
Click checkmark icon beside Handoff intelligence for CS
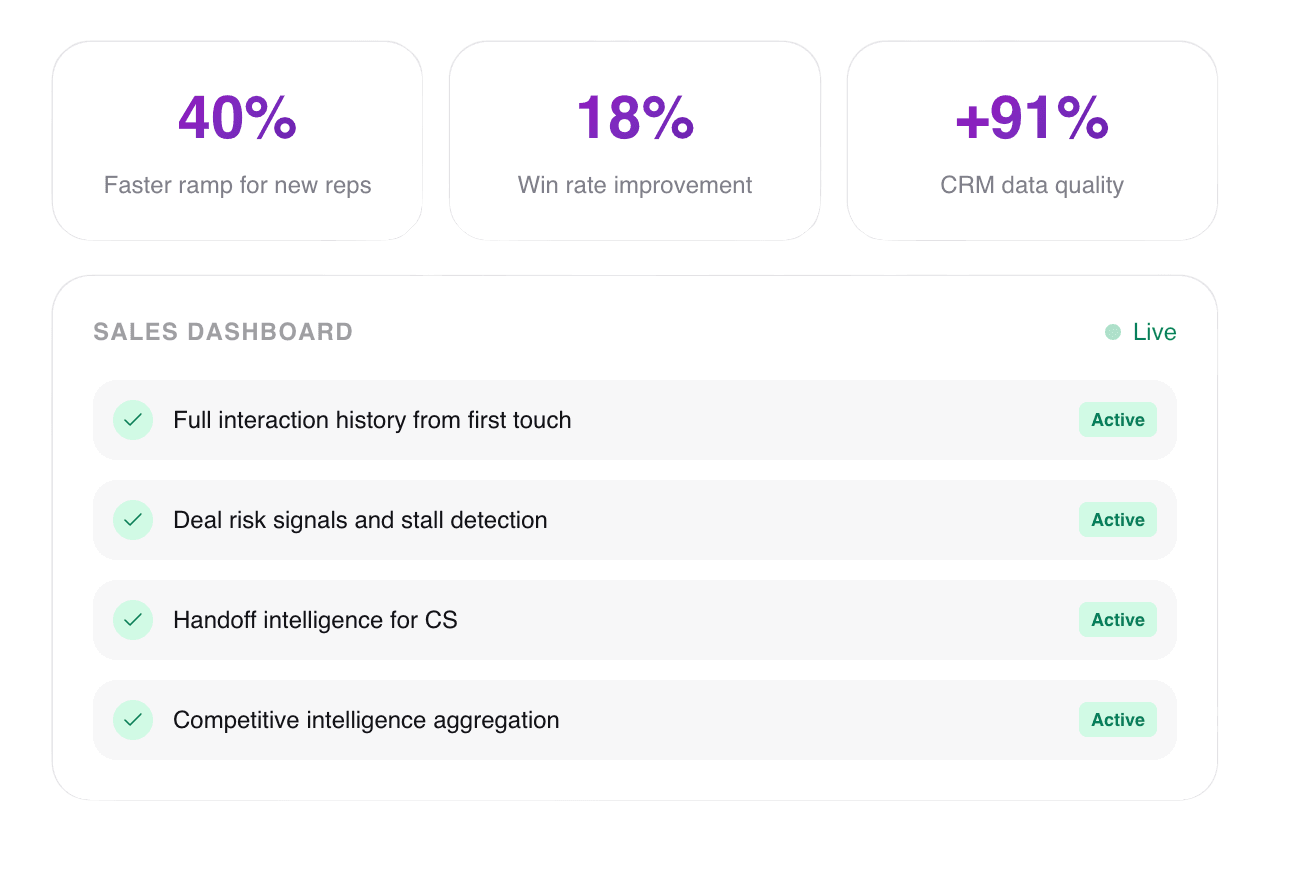point(133,620)
